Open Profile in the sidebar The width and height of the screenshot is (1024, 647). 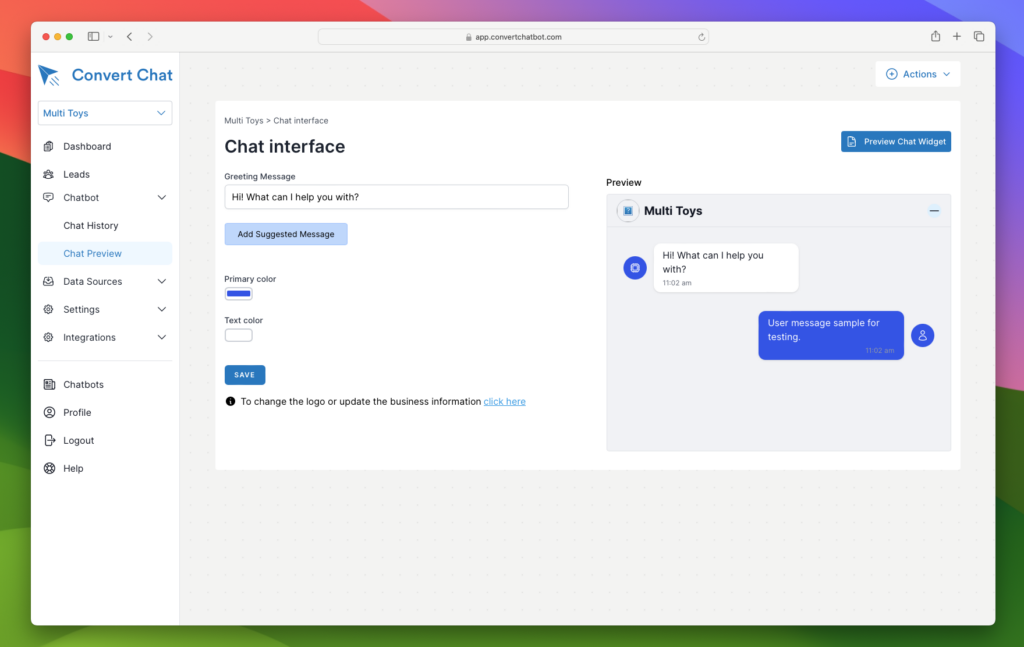pos(77,413)
